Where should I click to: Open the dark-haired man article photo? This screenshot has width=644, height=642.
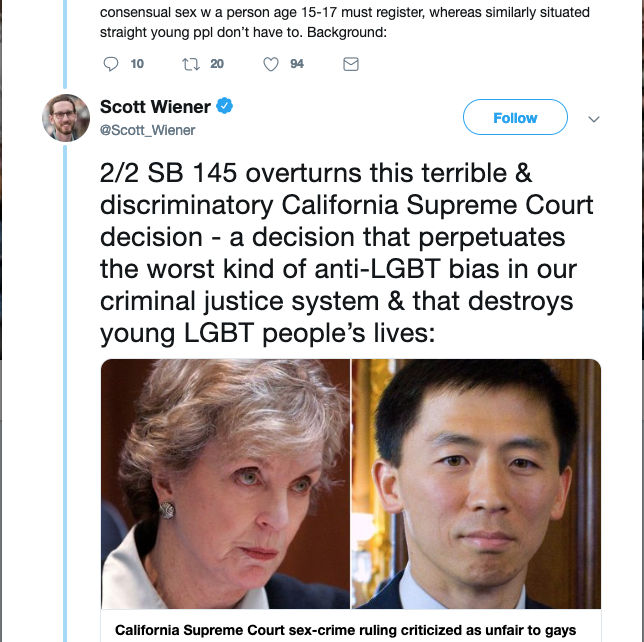(476, 484)
